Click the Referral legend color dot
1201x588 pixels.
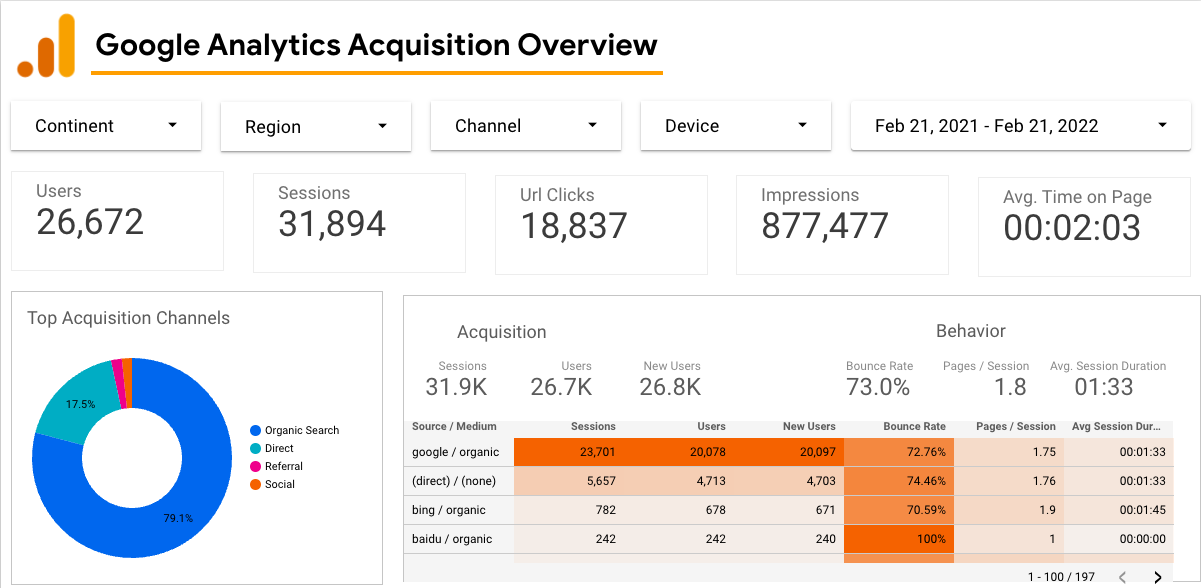(255, 467)
